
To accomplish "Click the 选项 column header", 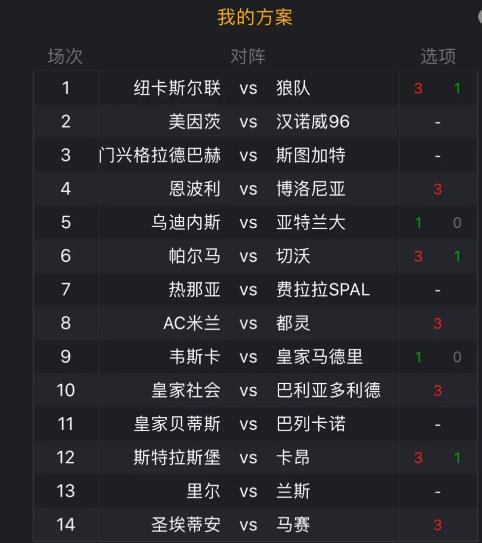I will tap(438, 56).
